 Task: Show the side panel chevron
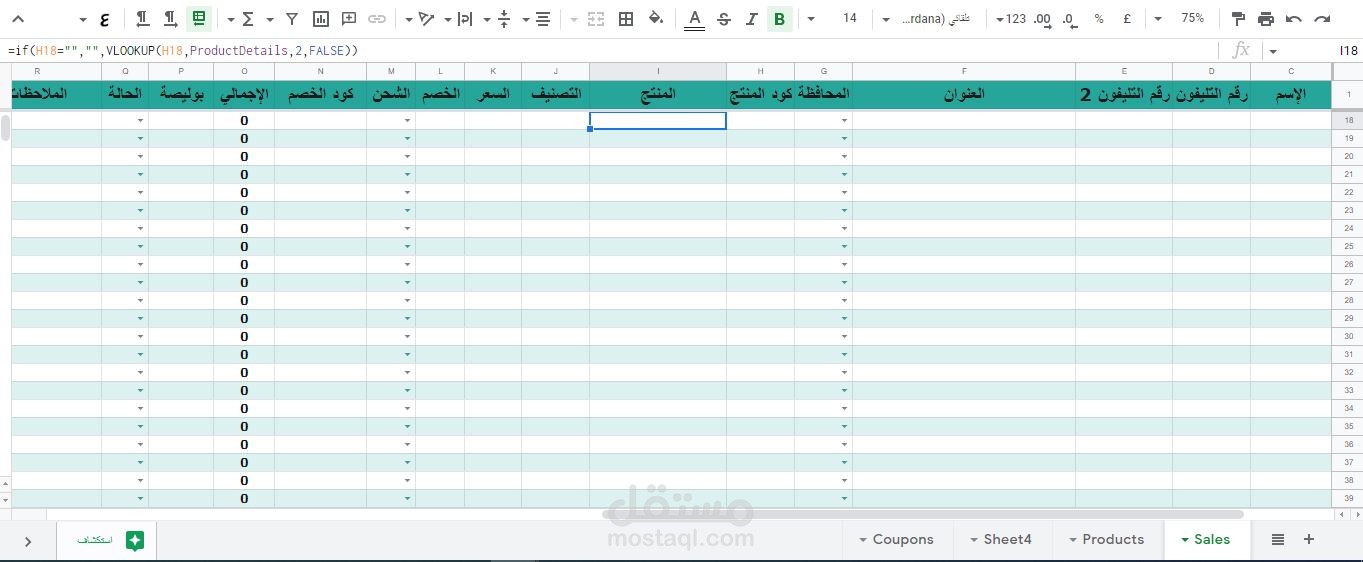pyautogui.click(x=28, y=541)
